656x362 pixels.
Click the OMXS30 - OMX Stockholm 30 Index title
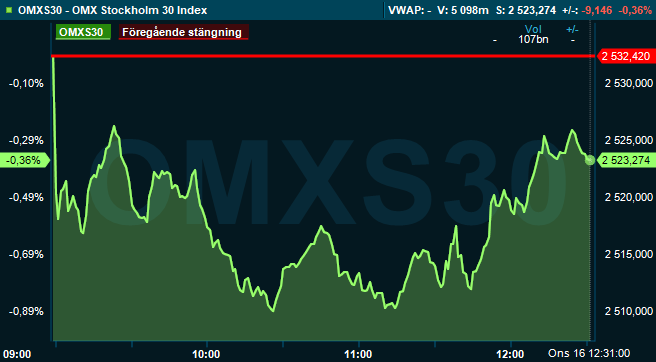[113, 10]
